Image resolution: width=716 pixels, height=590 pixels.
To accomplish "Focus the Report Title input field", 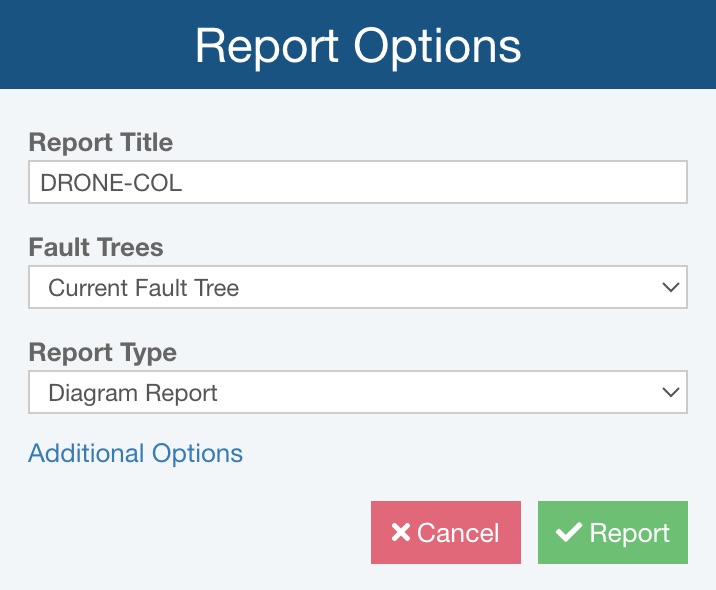I will coord(357,183).
